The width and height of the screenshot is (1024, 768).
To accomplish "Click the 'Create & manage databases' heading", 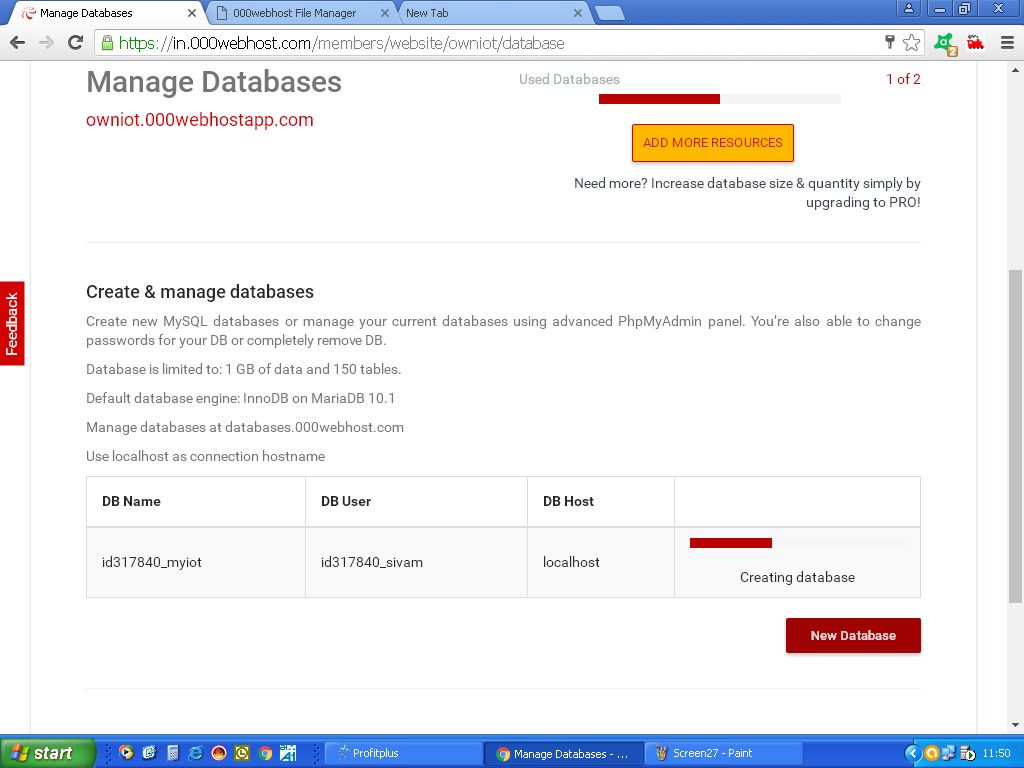I will pos(200,292).
